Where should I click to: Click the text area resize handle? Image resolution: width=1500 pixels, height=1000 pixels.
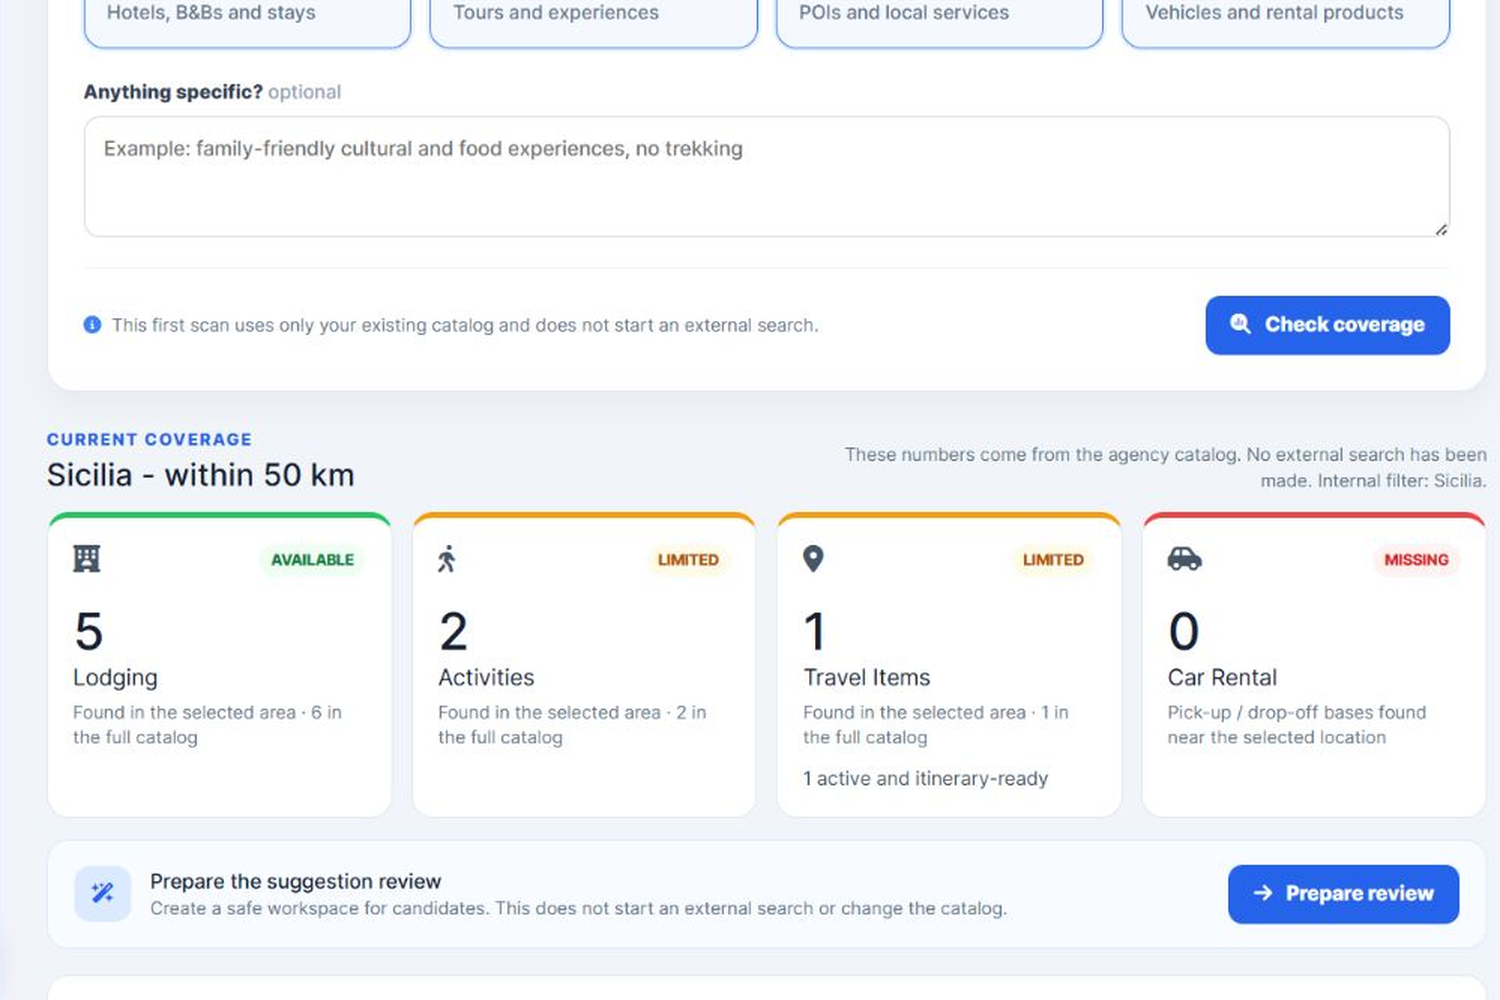(x=1441, y=229)
